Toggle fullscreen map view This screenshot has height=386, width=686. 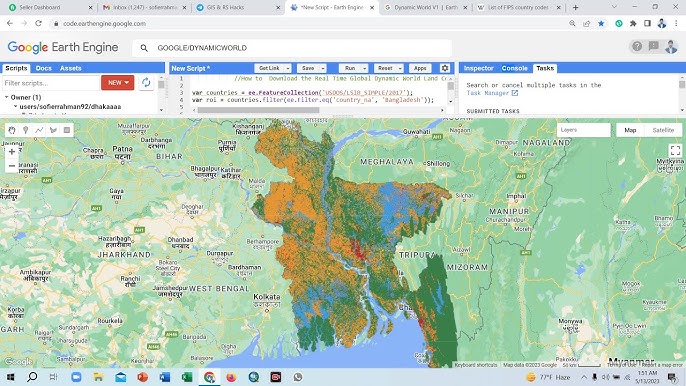(x=675, y=151)
